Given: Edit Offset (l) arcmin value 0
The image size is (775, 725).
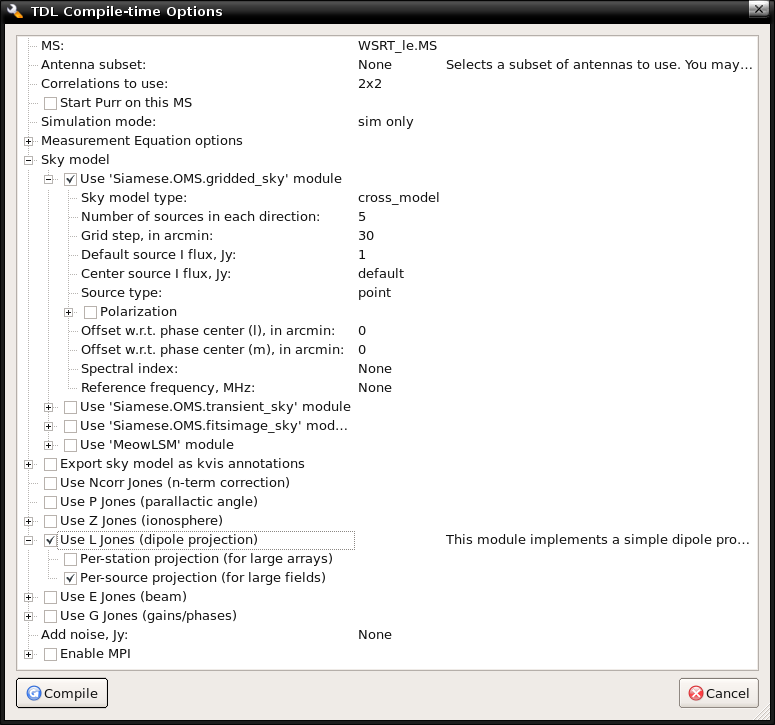Looking at the screenshot, I should click(362, 331).
